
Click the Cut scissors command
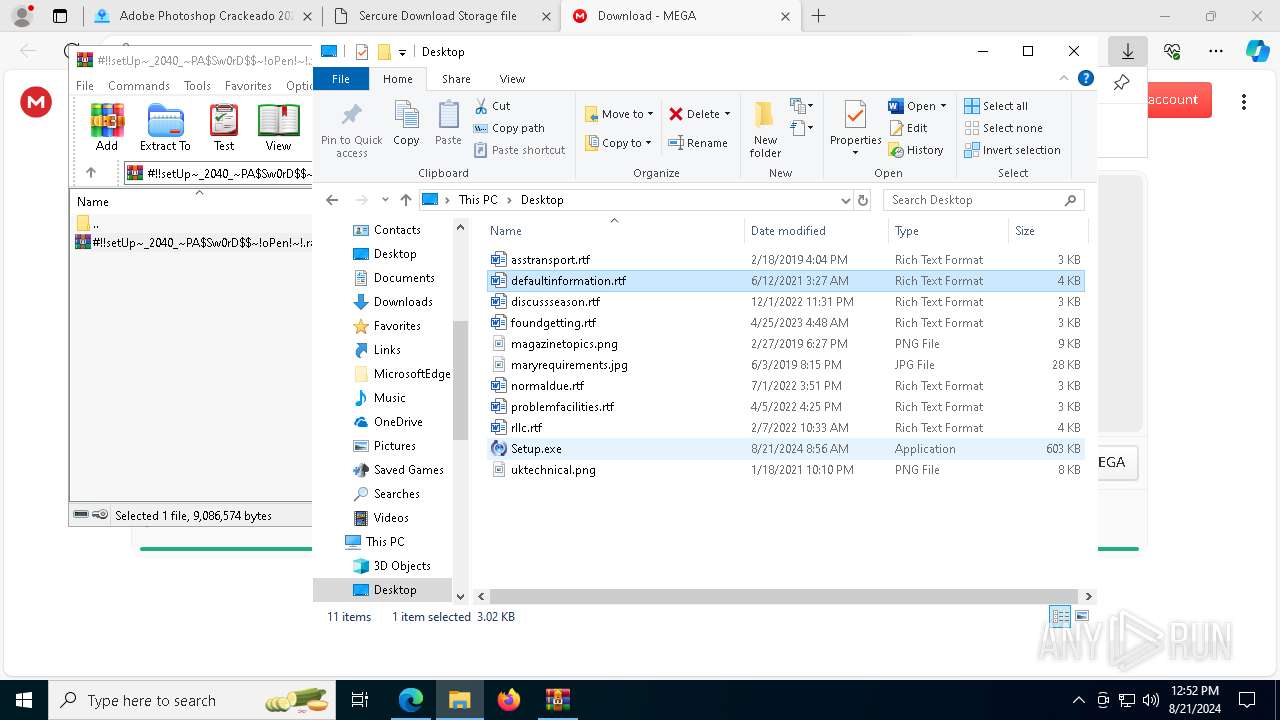click(x=492, y=106)
